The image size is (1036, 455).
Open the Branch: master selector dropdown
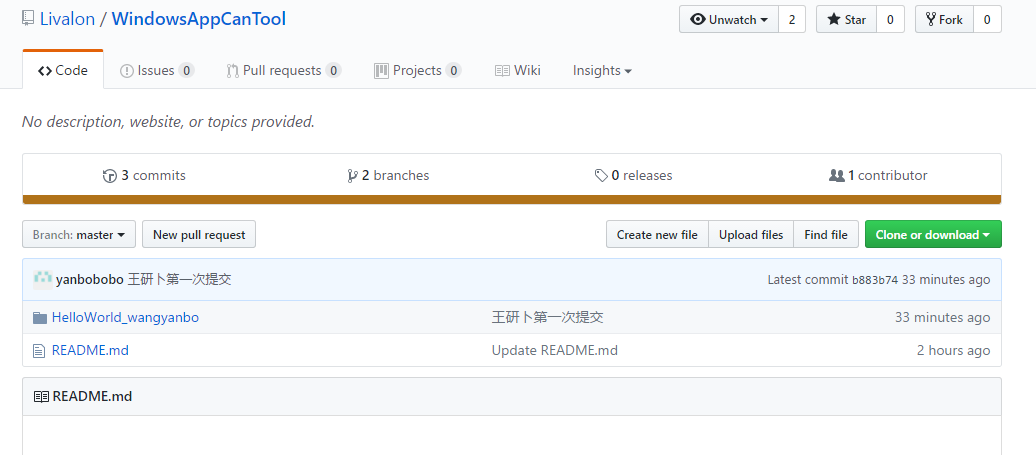(x=79, y=234)
